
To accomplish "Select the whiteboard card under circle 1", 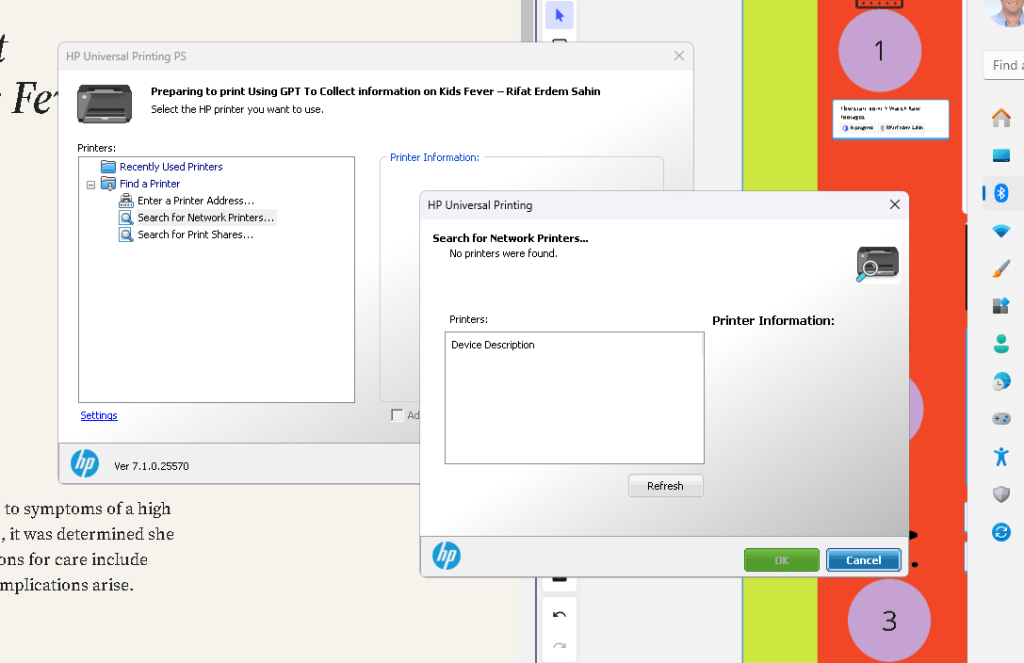I will tap(890, 119).
